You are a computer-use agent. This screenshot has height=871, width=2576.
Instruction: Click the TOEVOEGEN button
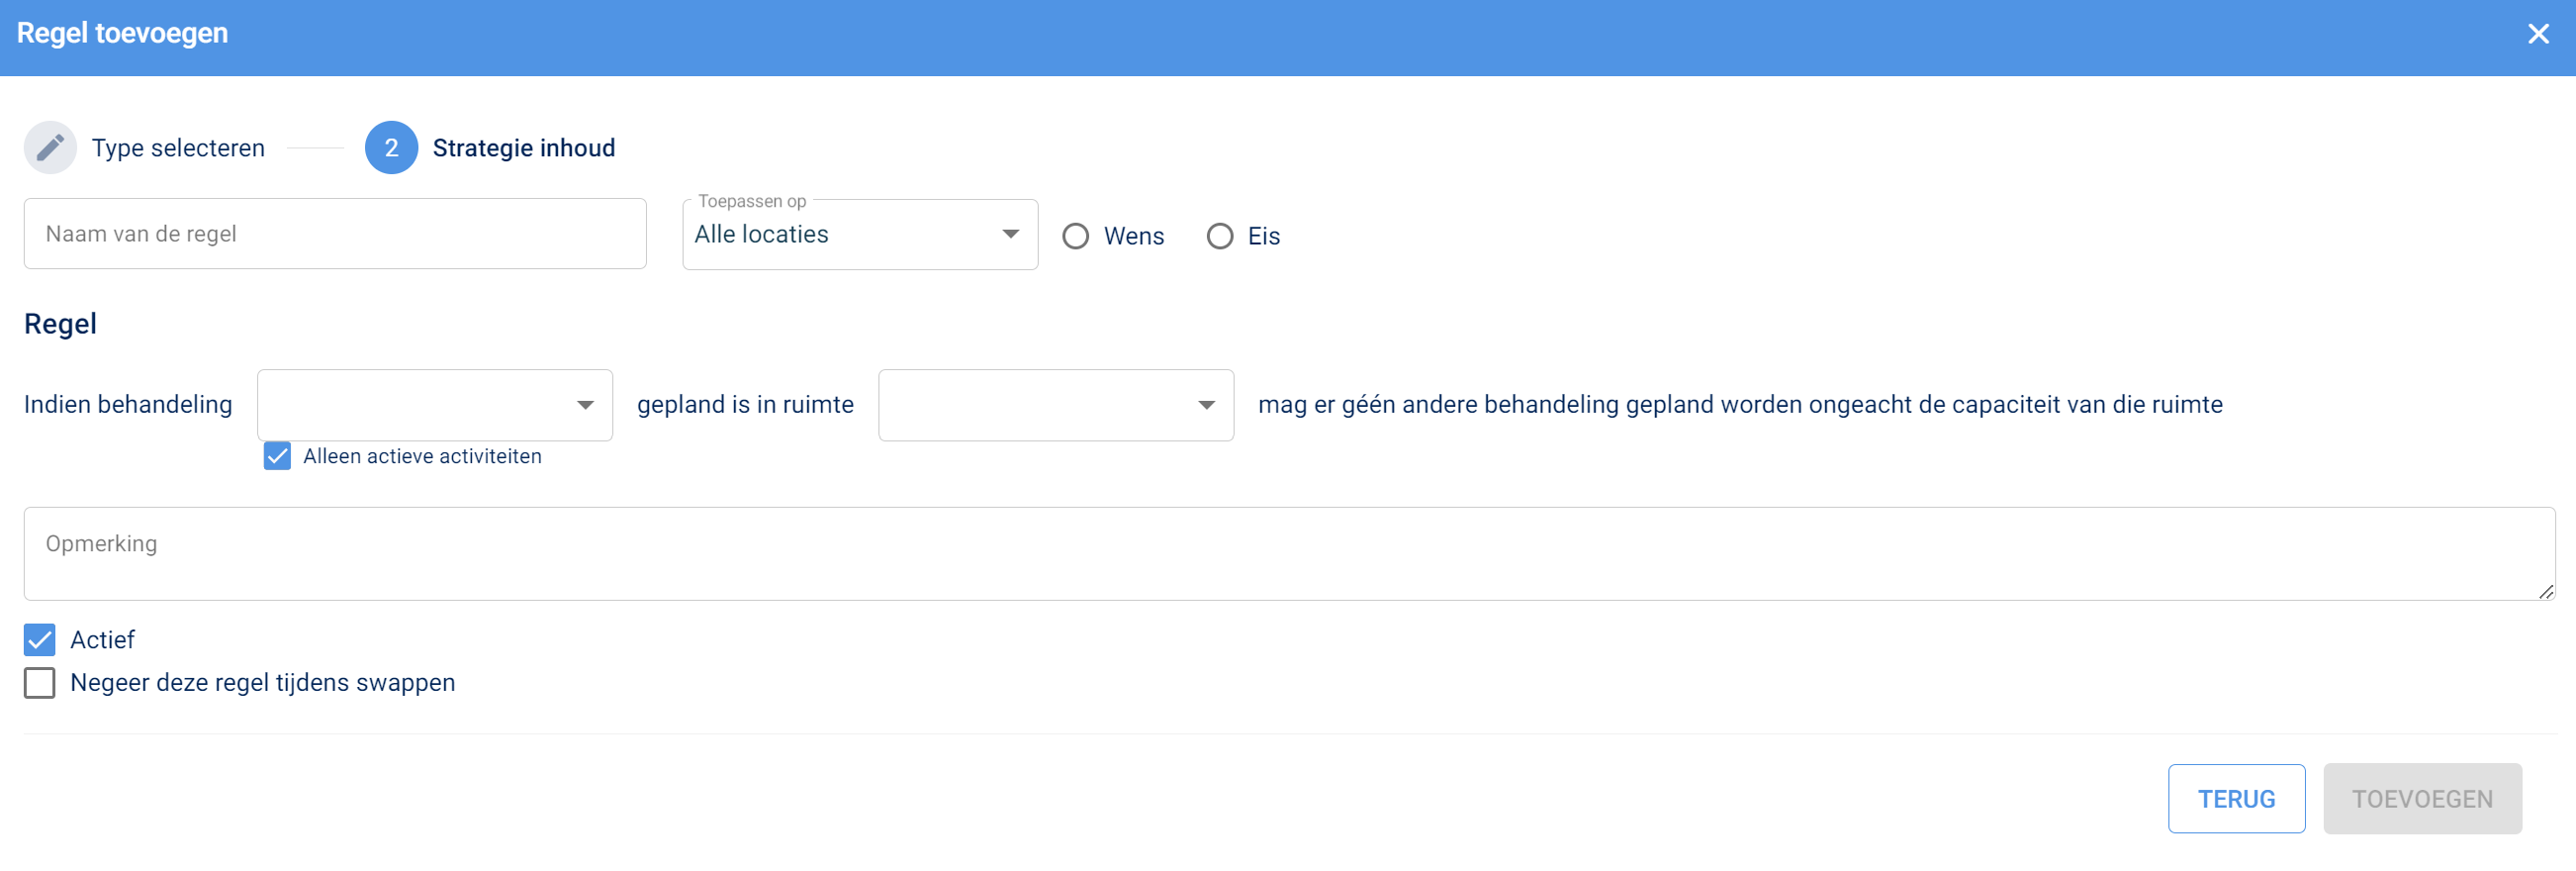[x=2422, y=799]
